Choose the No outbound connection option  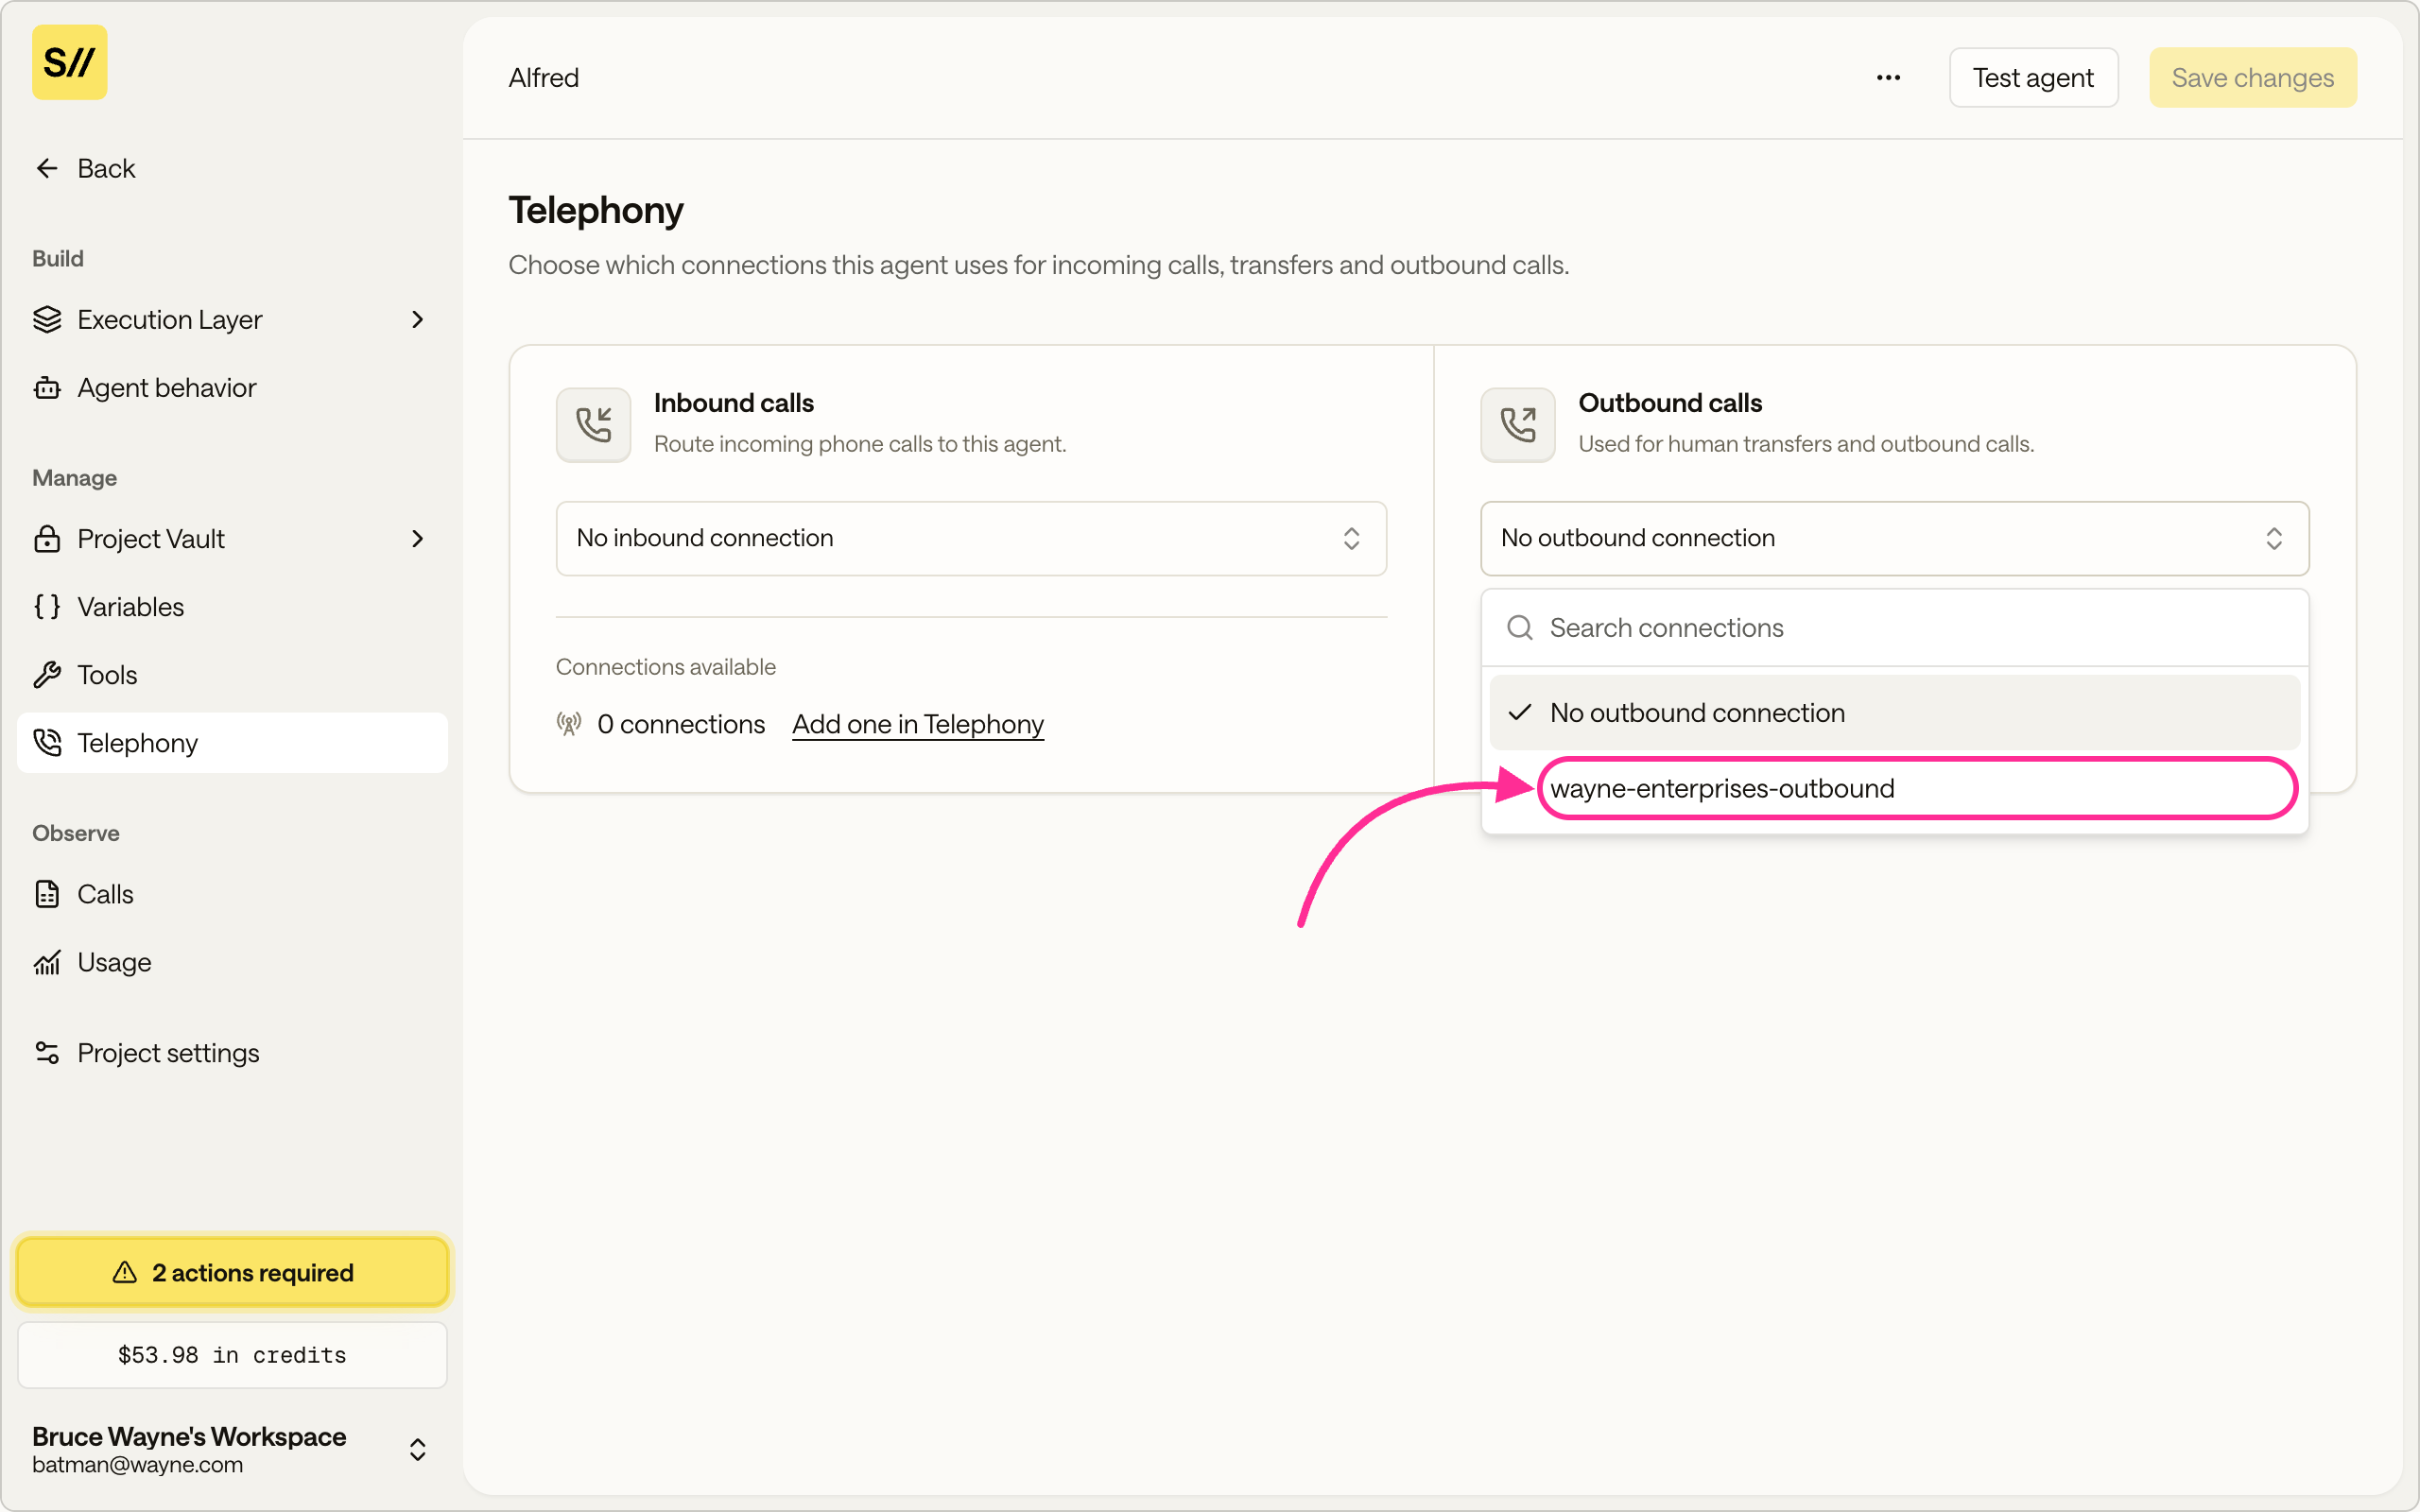coord(1894,713)
